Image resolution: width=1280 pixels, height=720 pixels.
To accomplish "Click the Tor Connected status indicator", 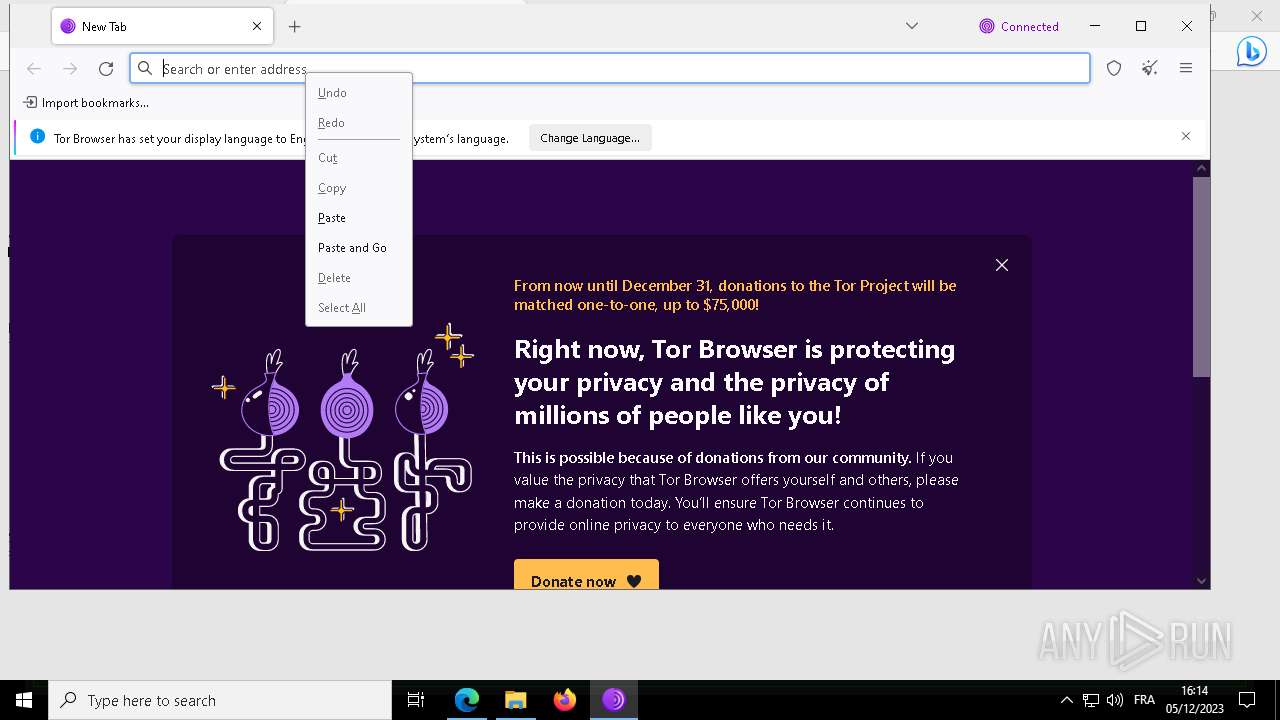I will (x=1019, y=27).
